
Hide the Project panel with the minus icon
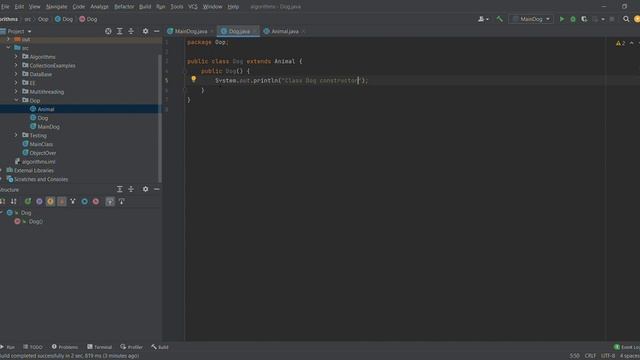(x=157, y=31)
